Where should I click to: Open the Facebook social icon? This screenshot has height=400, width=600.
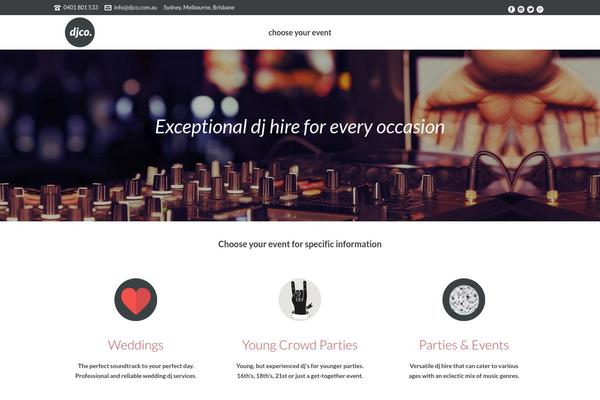click(x=511, y=10)
